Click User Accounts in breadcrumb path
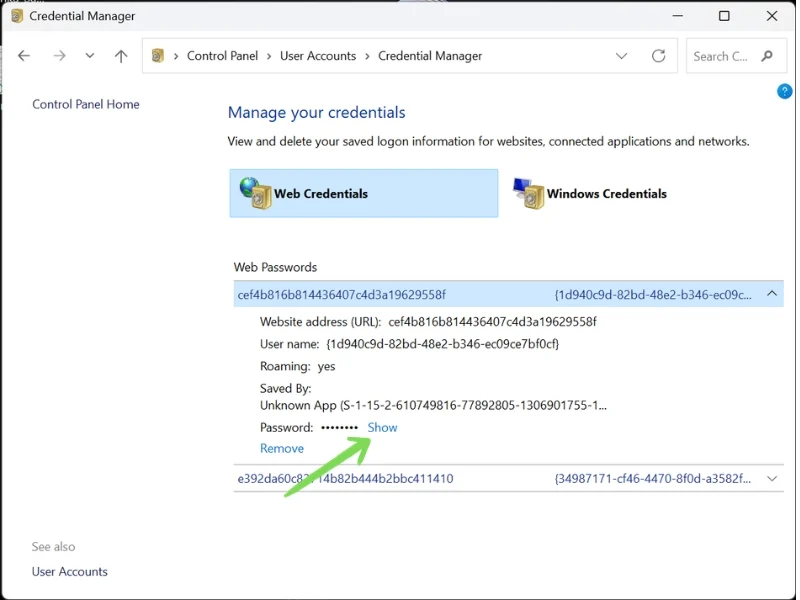 (x=318, y=56)
